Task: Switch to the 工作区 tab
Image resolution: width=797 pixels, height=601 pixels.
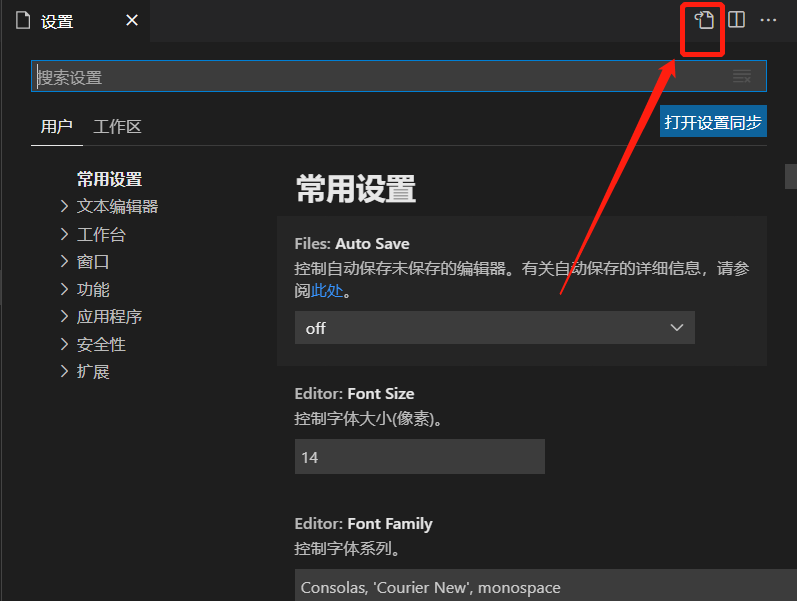Action: click(117, 127)
